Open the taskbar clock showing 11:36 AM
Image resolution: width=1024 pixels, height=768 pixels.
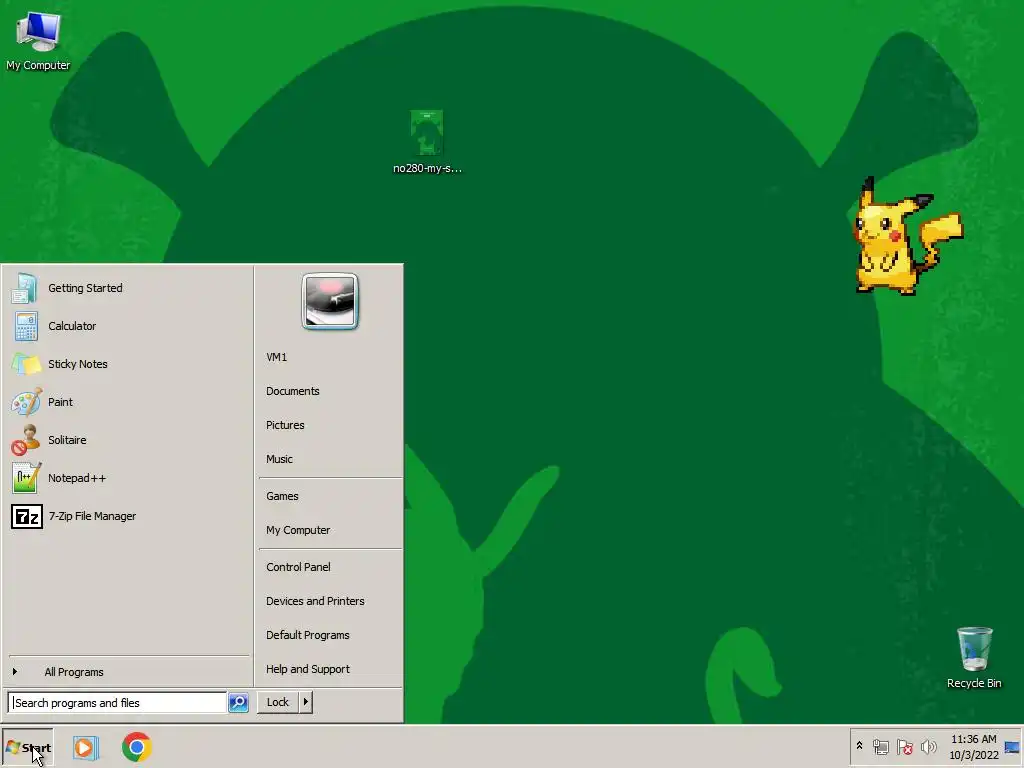[974, 747]
